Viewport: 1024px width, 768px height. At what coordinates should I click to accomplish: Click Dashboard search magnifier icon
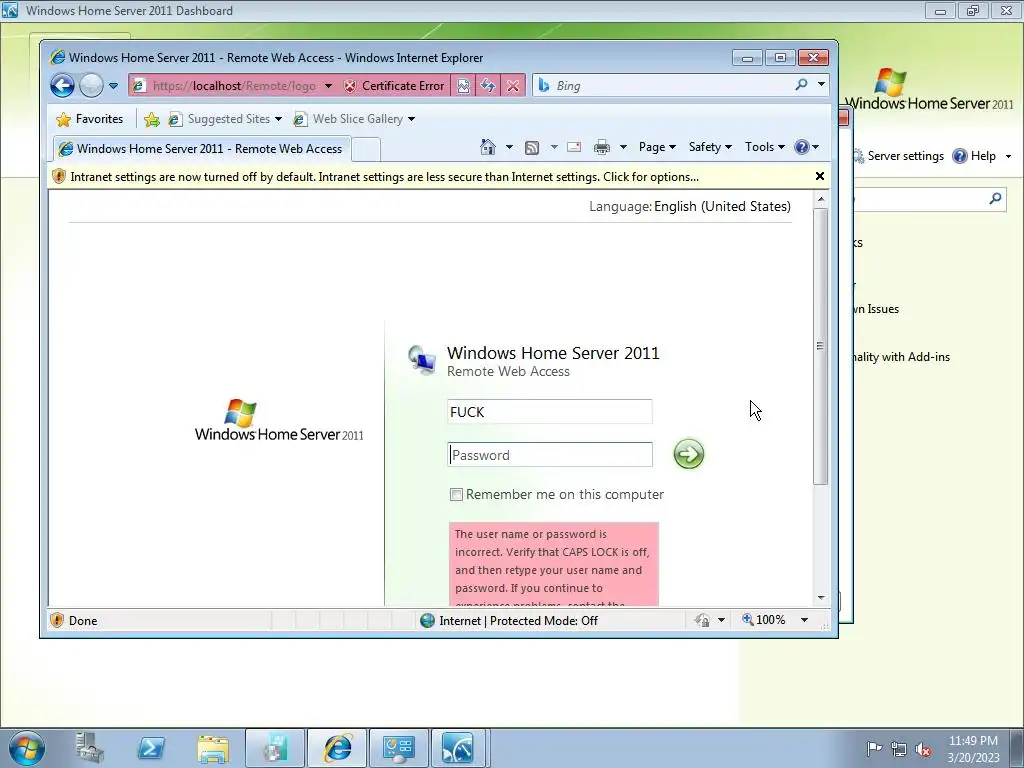click(x=995, y=199)
